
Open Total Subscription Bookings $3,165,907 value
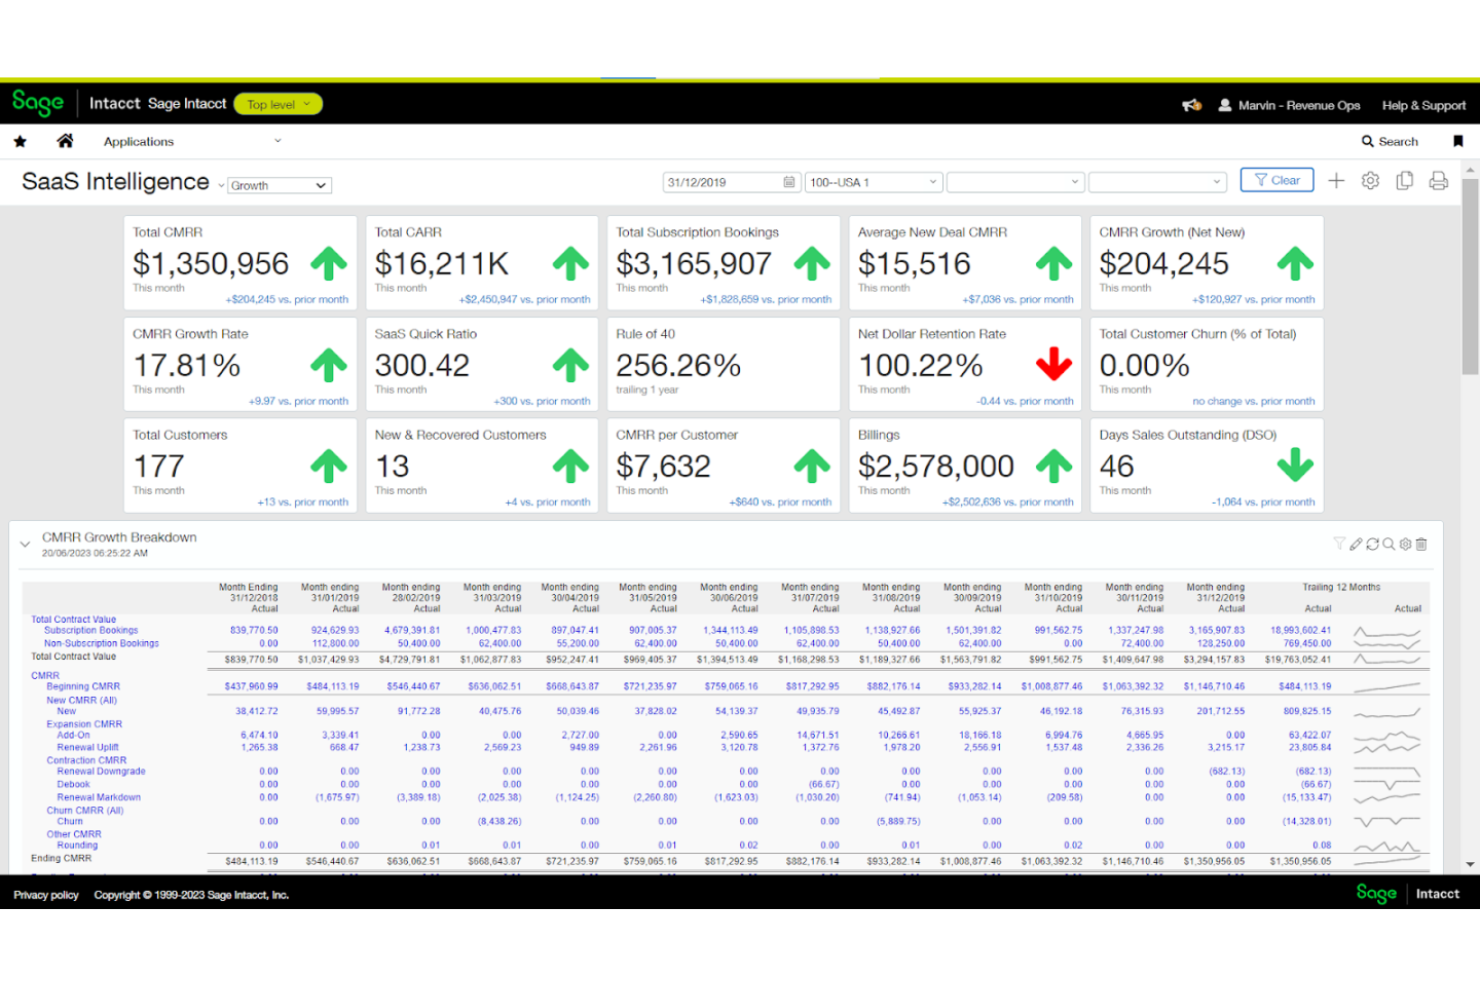click(x=694, y=264)
